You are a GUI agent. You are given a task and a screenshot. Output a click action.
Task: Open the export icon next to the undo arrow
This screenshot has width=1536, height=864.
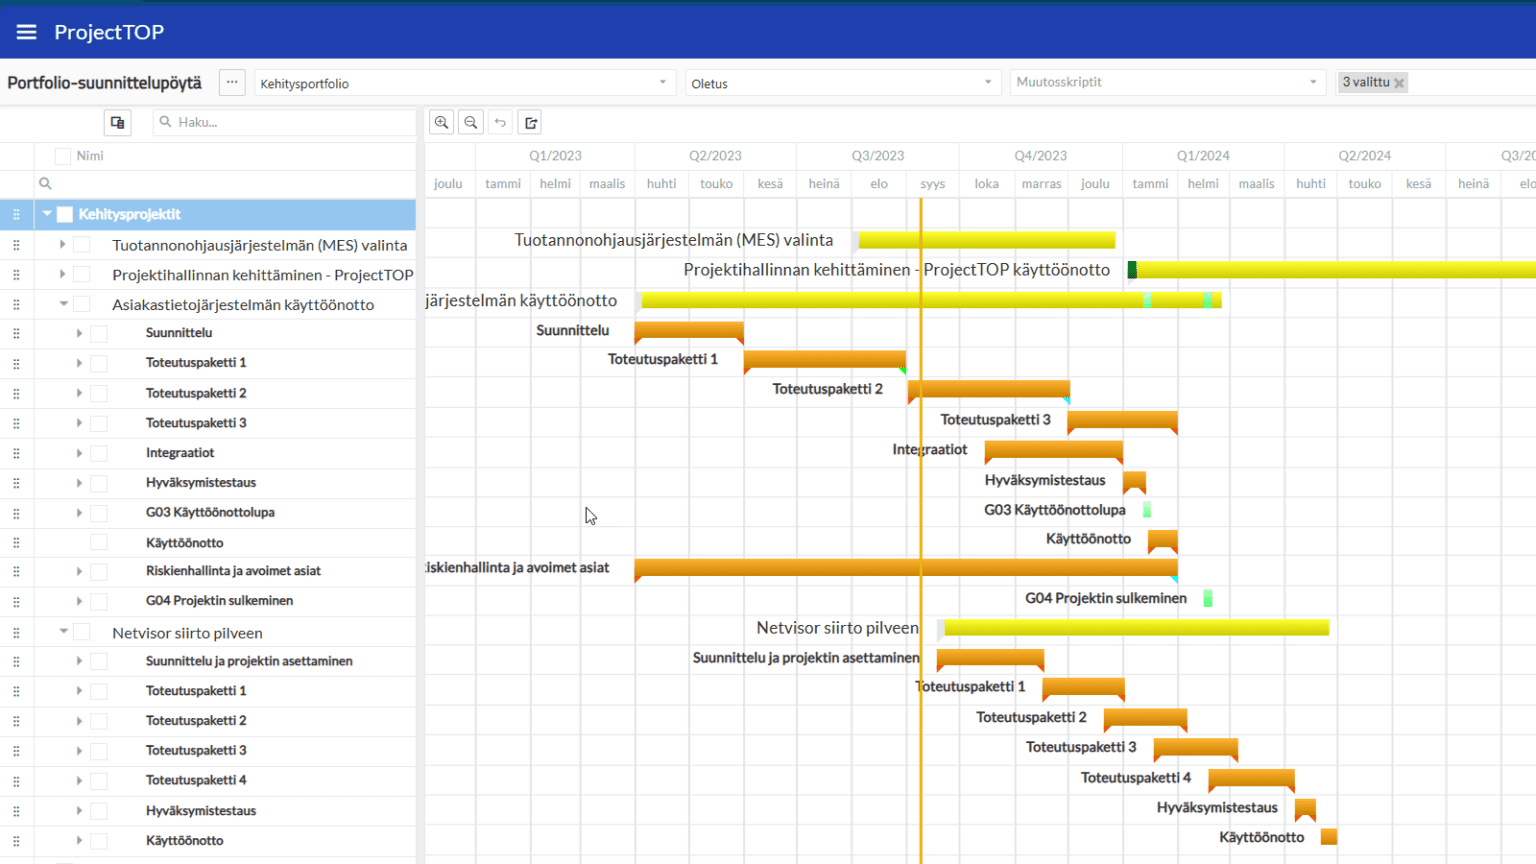tap(529, 121)
